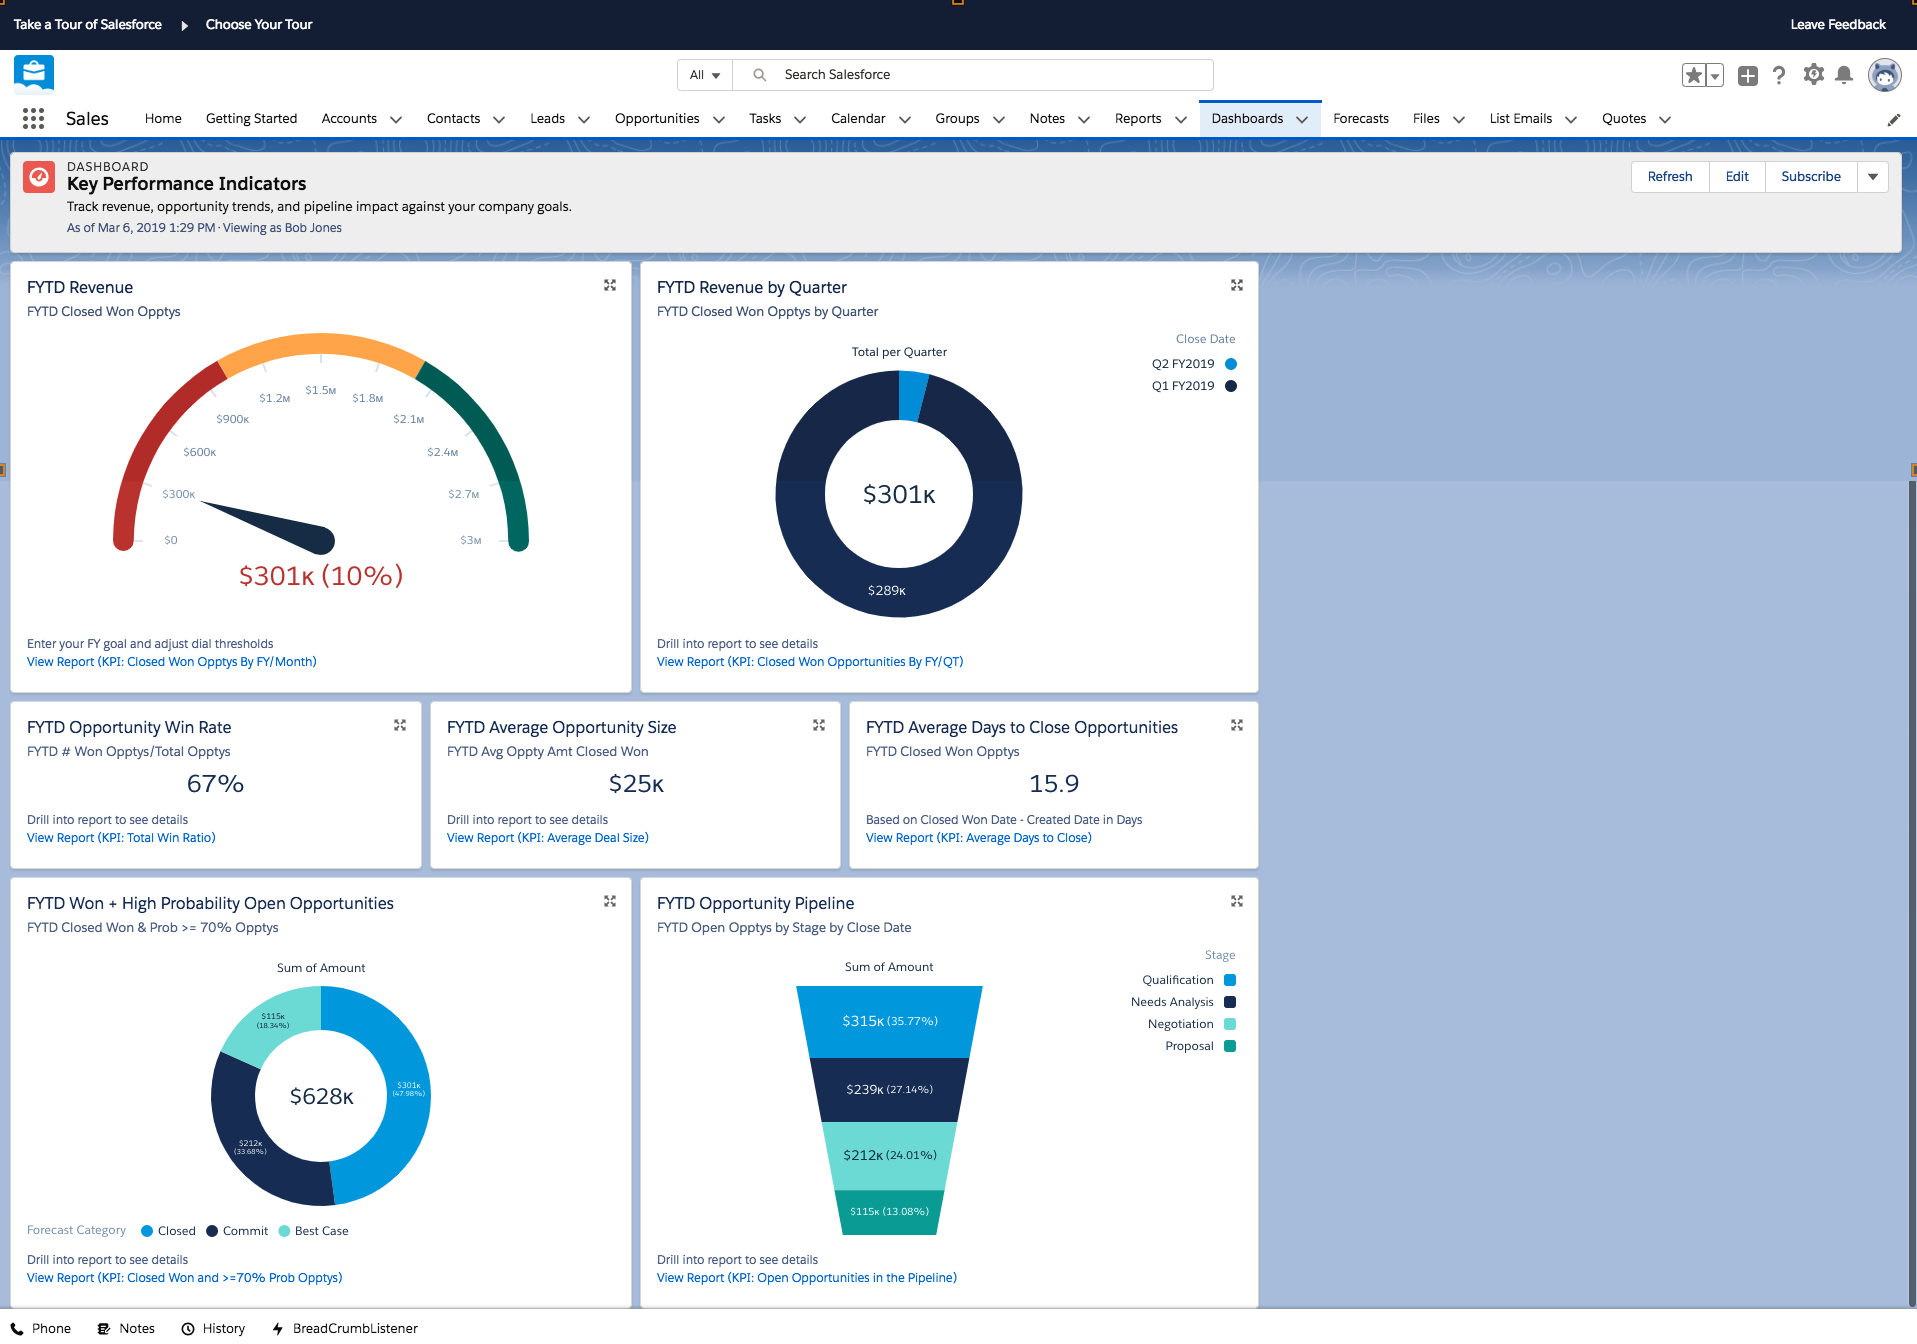Switch to the Forecasts tab
This screenshot has height=1344, width=1917.
(1360, 118)
